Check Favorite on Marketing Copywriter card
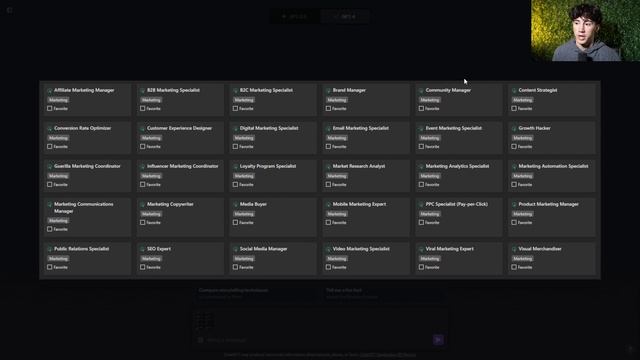Image resolution: width=640 pixels, height=360 pixels. tap(142, 222)
